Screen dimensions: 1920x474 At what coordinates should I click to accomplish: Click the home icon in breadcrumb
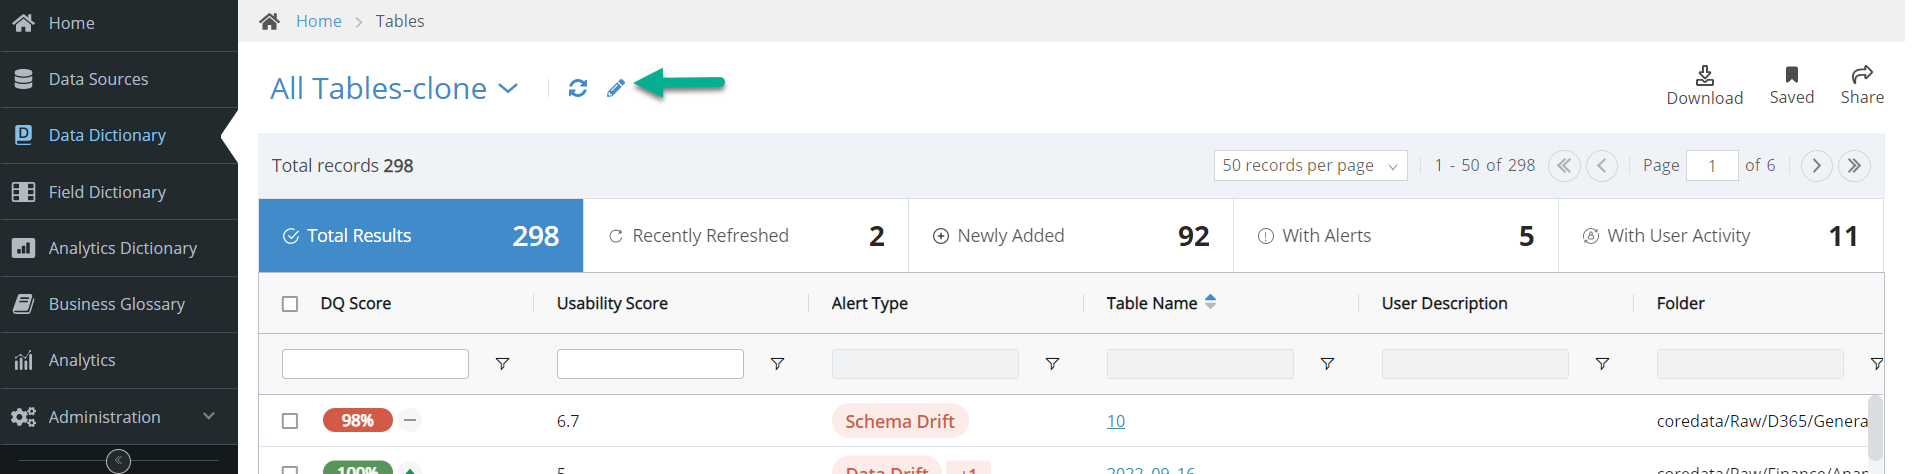coord(270,21)
